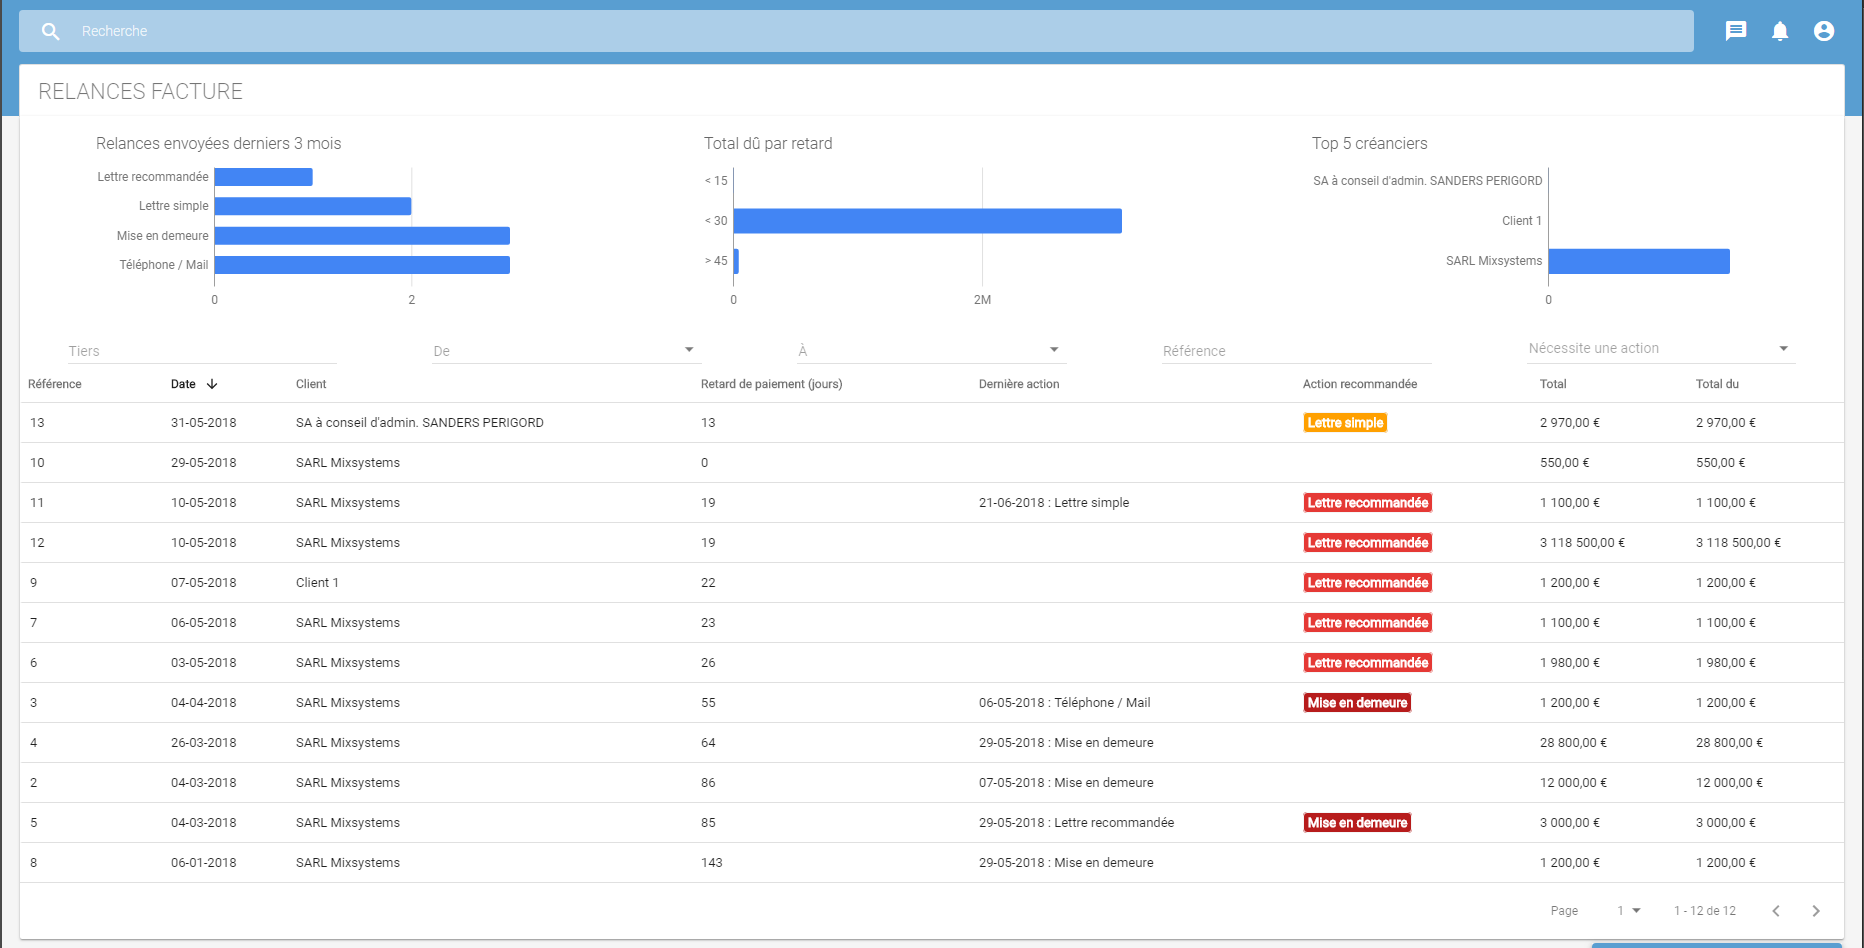Click last action 21-06-2018 : Lettre simple

coord(1054,503)
